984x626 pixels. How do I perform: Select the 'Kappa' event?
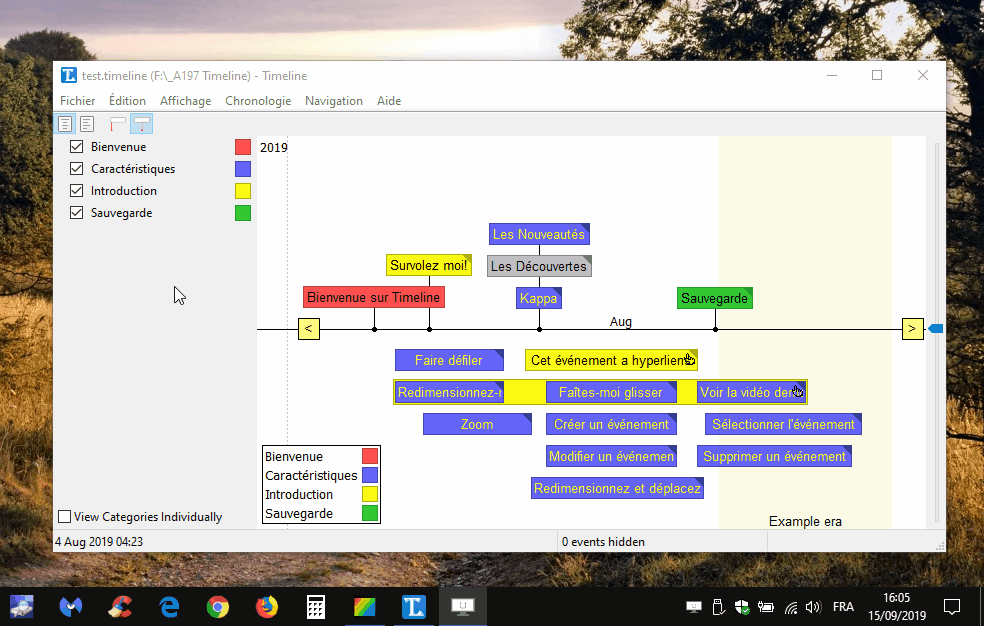coord(539,299)
